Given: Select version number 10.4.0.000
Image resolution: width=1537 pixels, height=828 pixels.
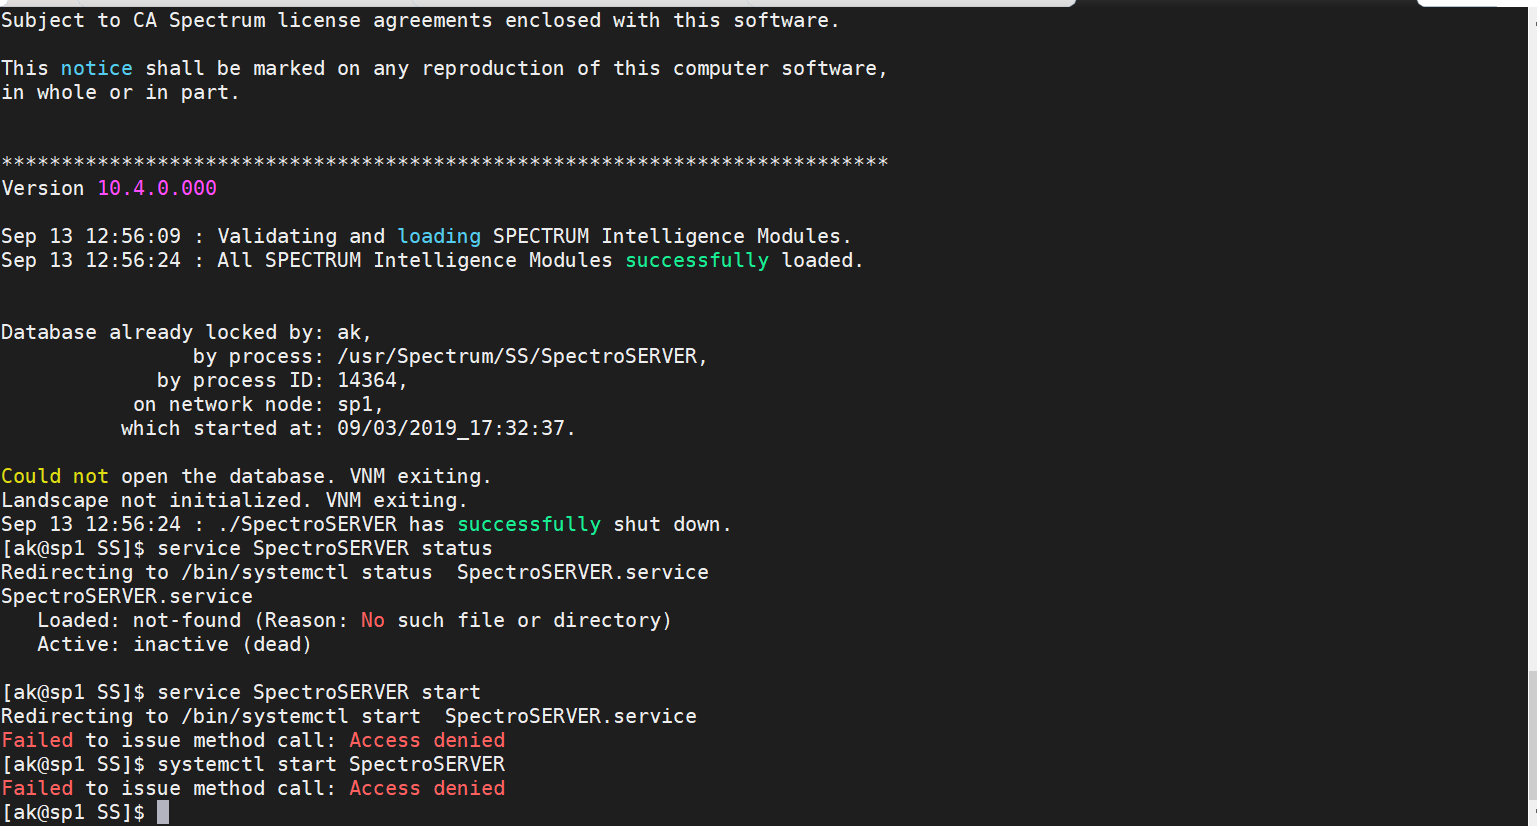Looking at the screenshot, I should click(x=157, y=188).
